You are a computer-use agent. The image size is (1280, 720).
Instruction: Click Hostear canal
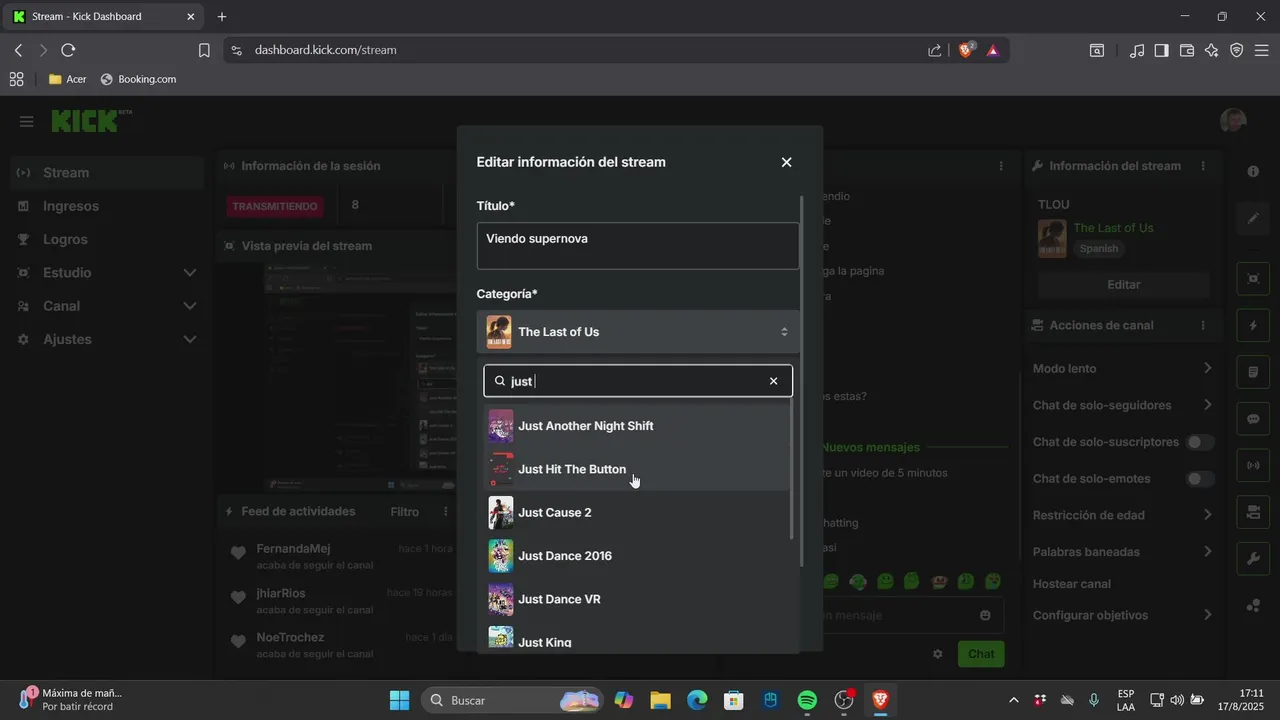click(x=1072, y=584)
